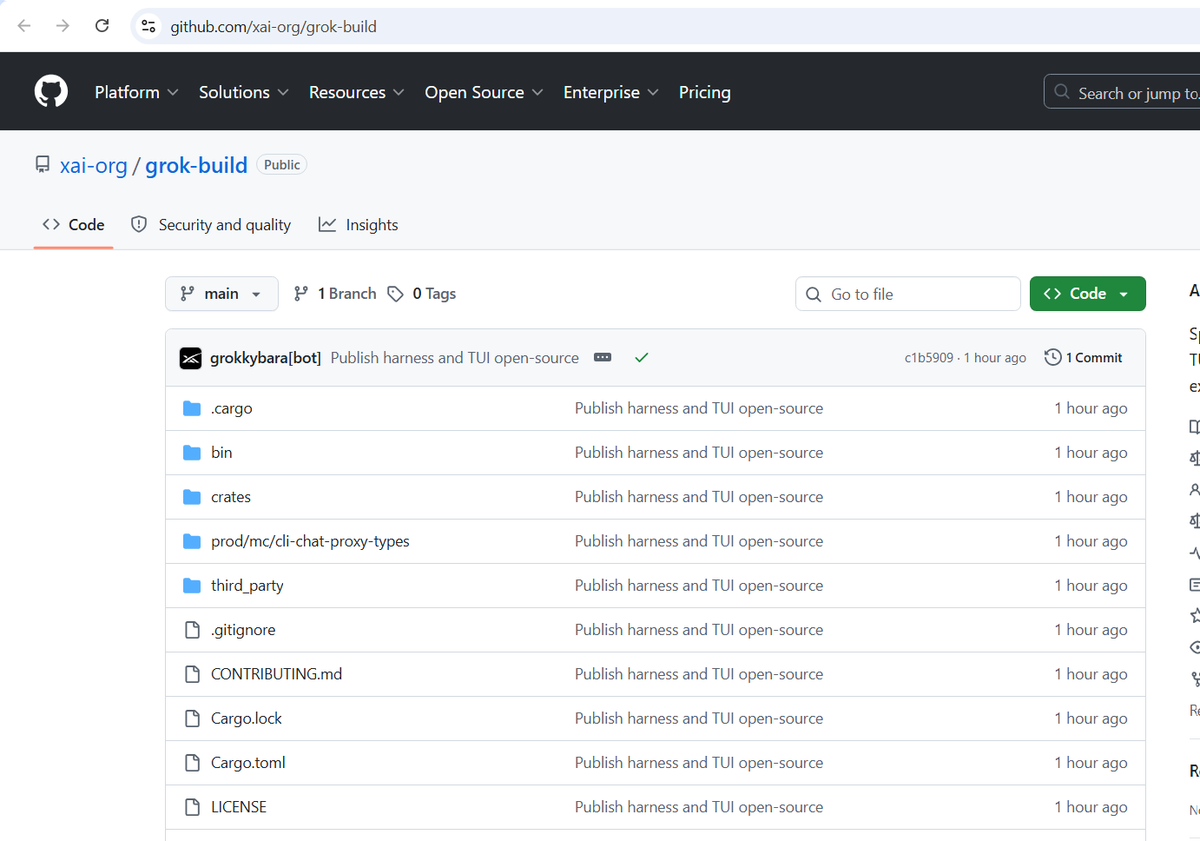1200x841 pixels.
Task: Open commit message link in the .cargo row
Action: pyautogui.click(x=699, y=409)
